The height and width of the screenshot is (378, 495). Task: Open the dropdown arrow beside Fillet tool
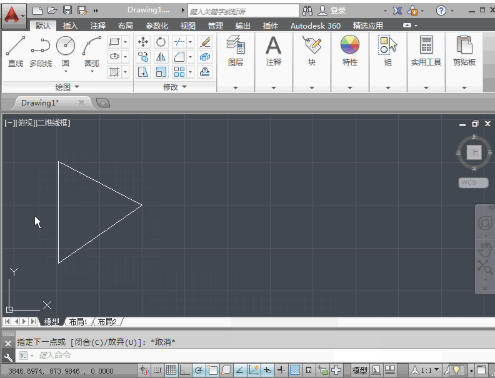[190, 57]
